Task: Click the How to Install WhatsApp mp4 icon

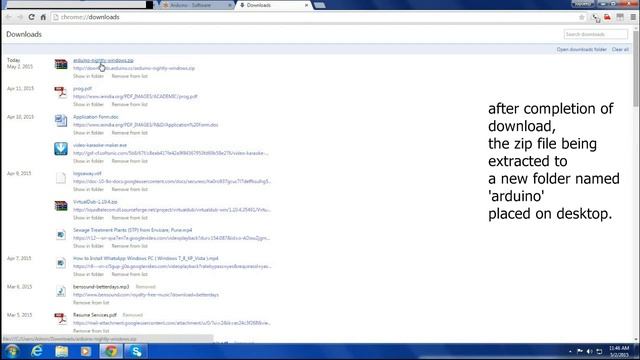Action: 61,262
